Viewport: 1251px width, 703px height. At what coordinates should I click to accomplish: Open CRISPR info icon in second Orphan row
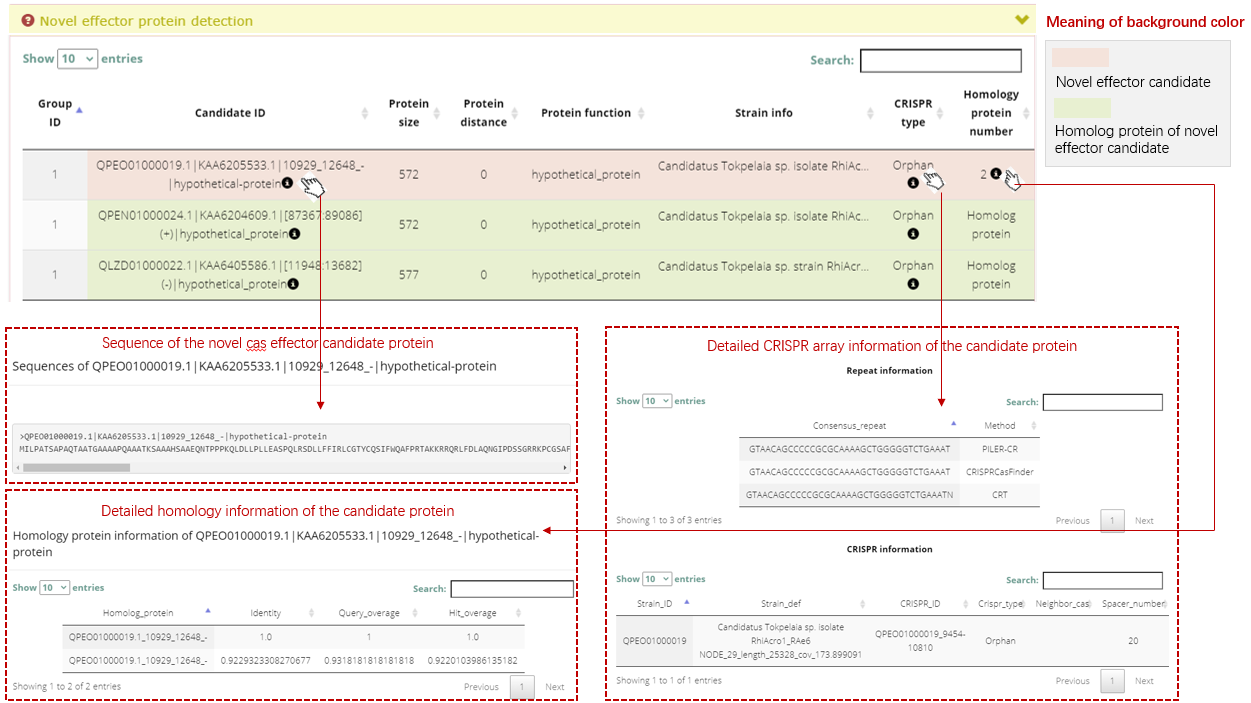[913, 234]
